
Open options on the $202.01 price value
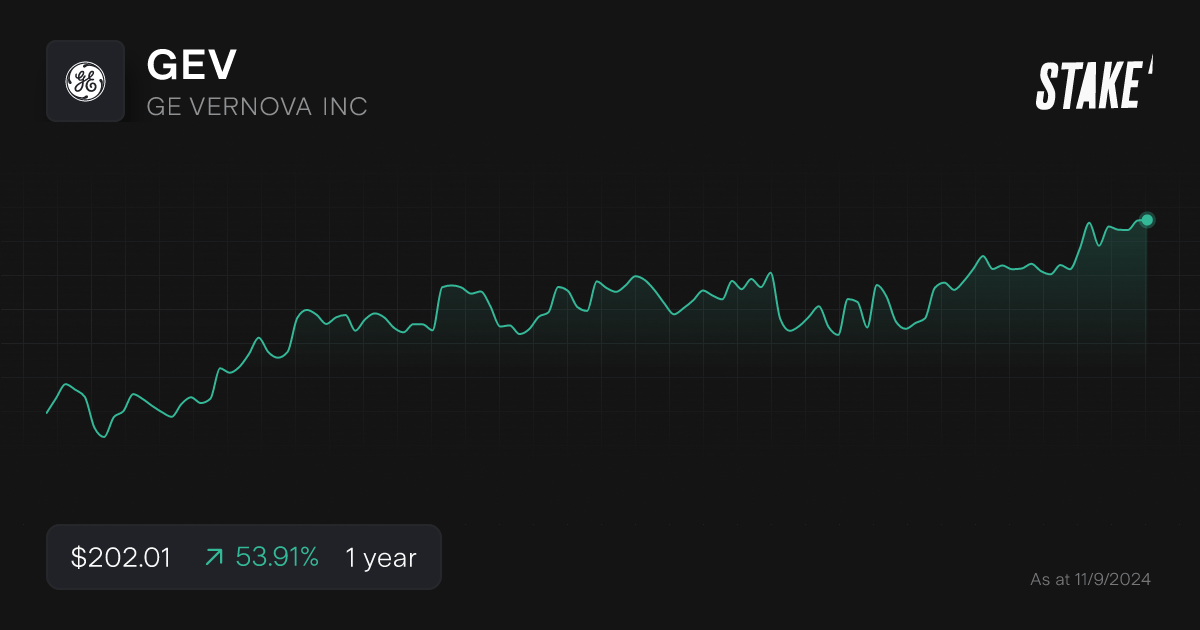(x=120, y=557)
